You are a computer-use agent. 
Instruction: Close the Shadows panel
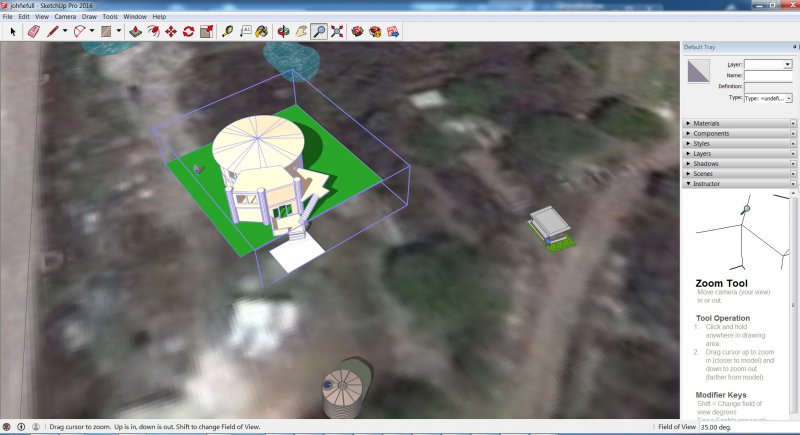point(793,164)
